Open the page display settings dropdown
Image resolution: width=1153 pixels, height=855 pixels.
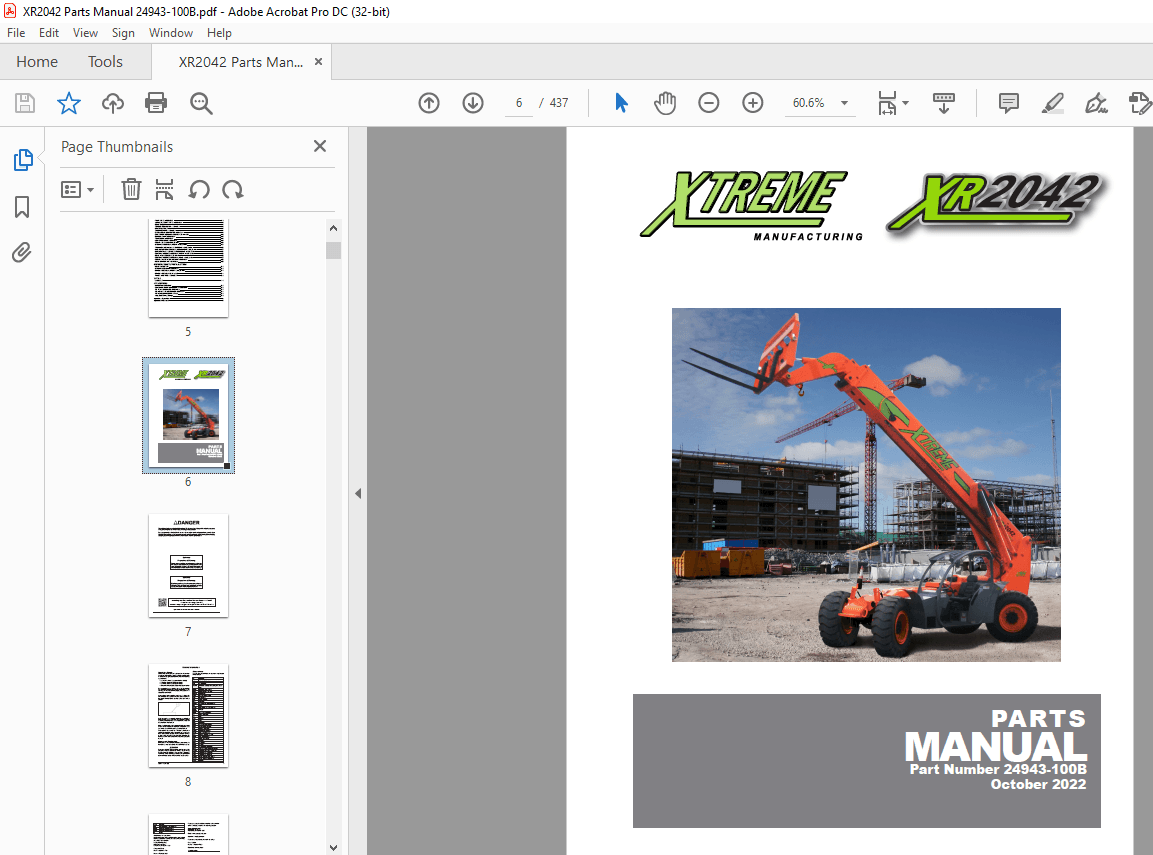click(x=893, y=102)
